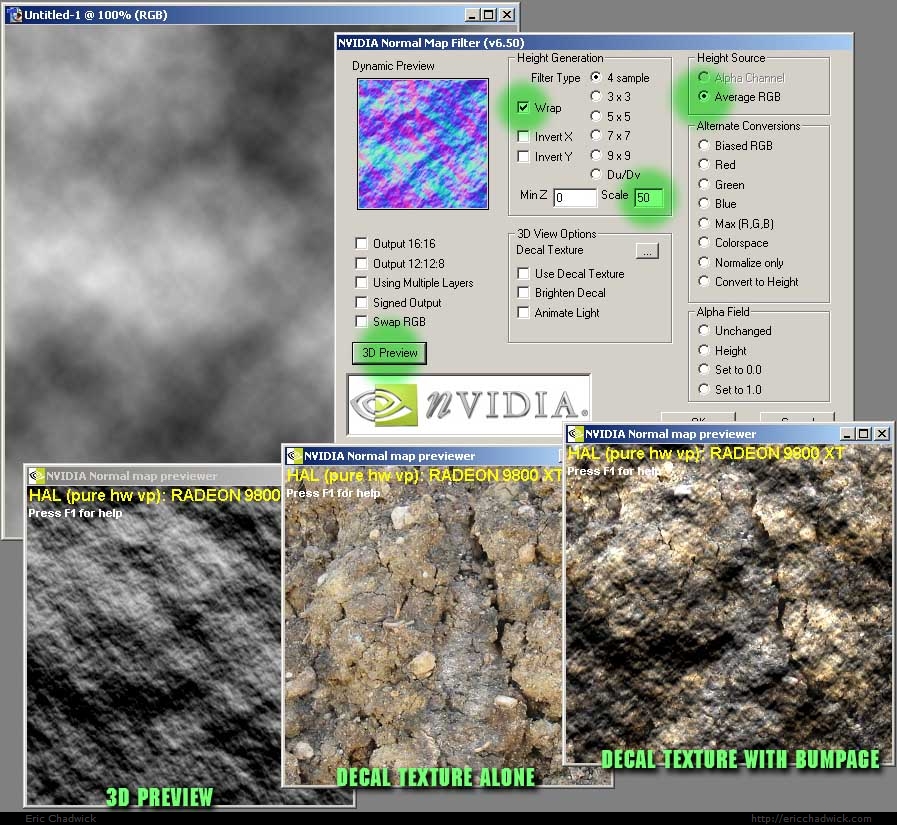897x825 pixels.
Task: Close the Untitled-1 document window
Action: 507,15
